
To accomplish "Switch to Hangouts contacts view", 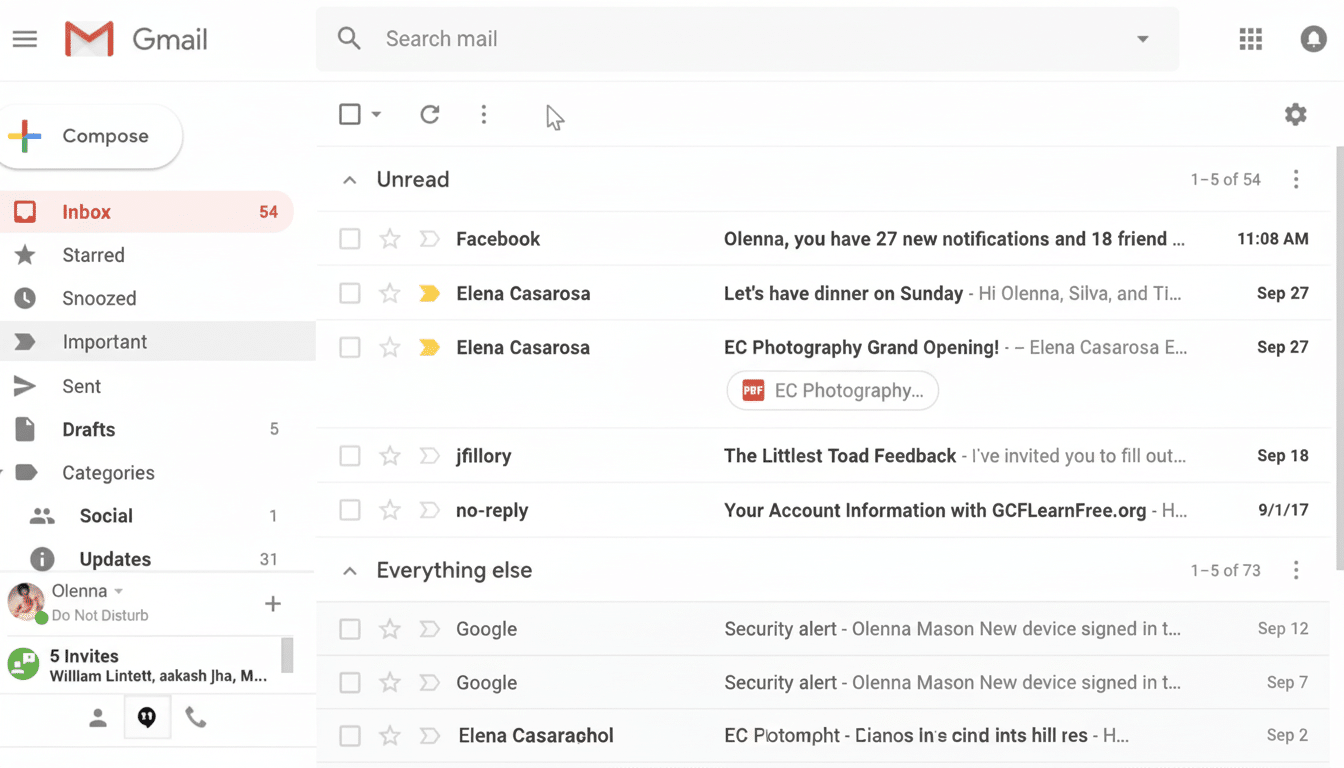I will tap(97, 717).
